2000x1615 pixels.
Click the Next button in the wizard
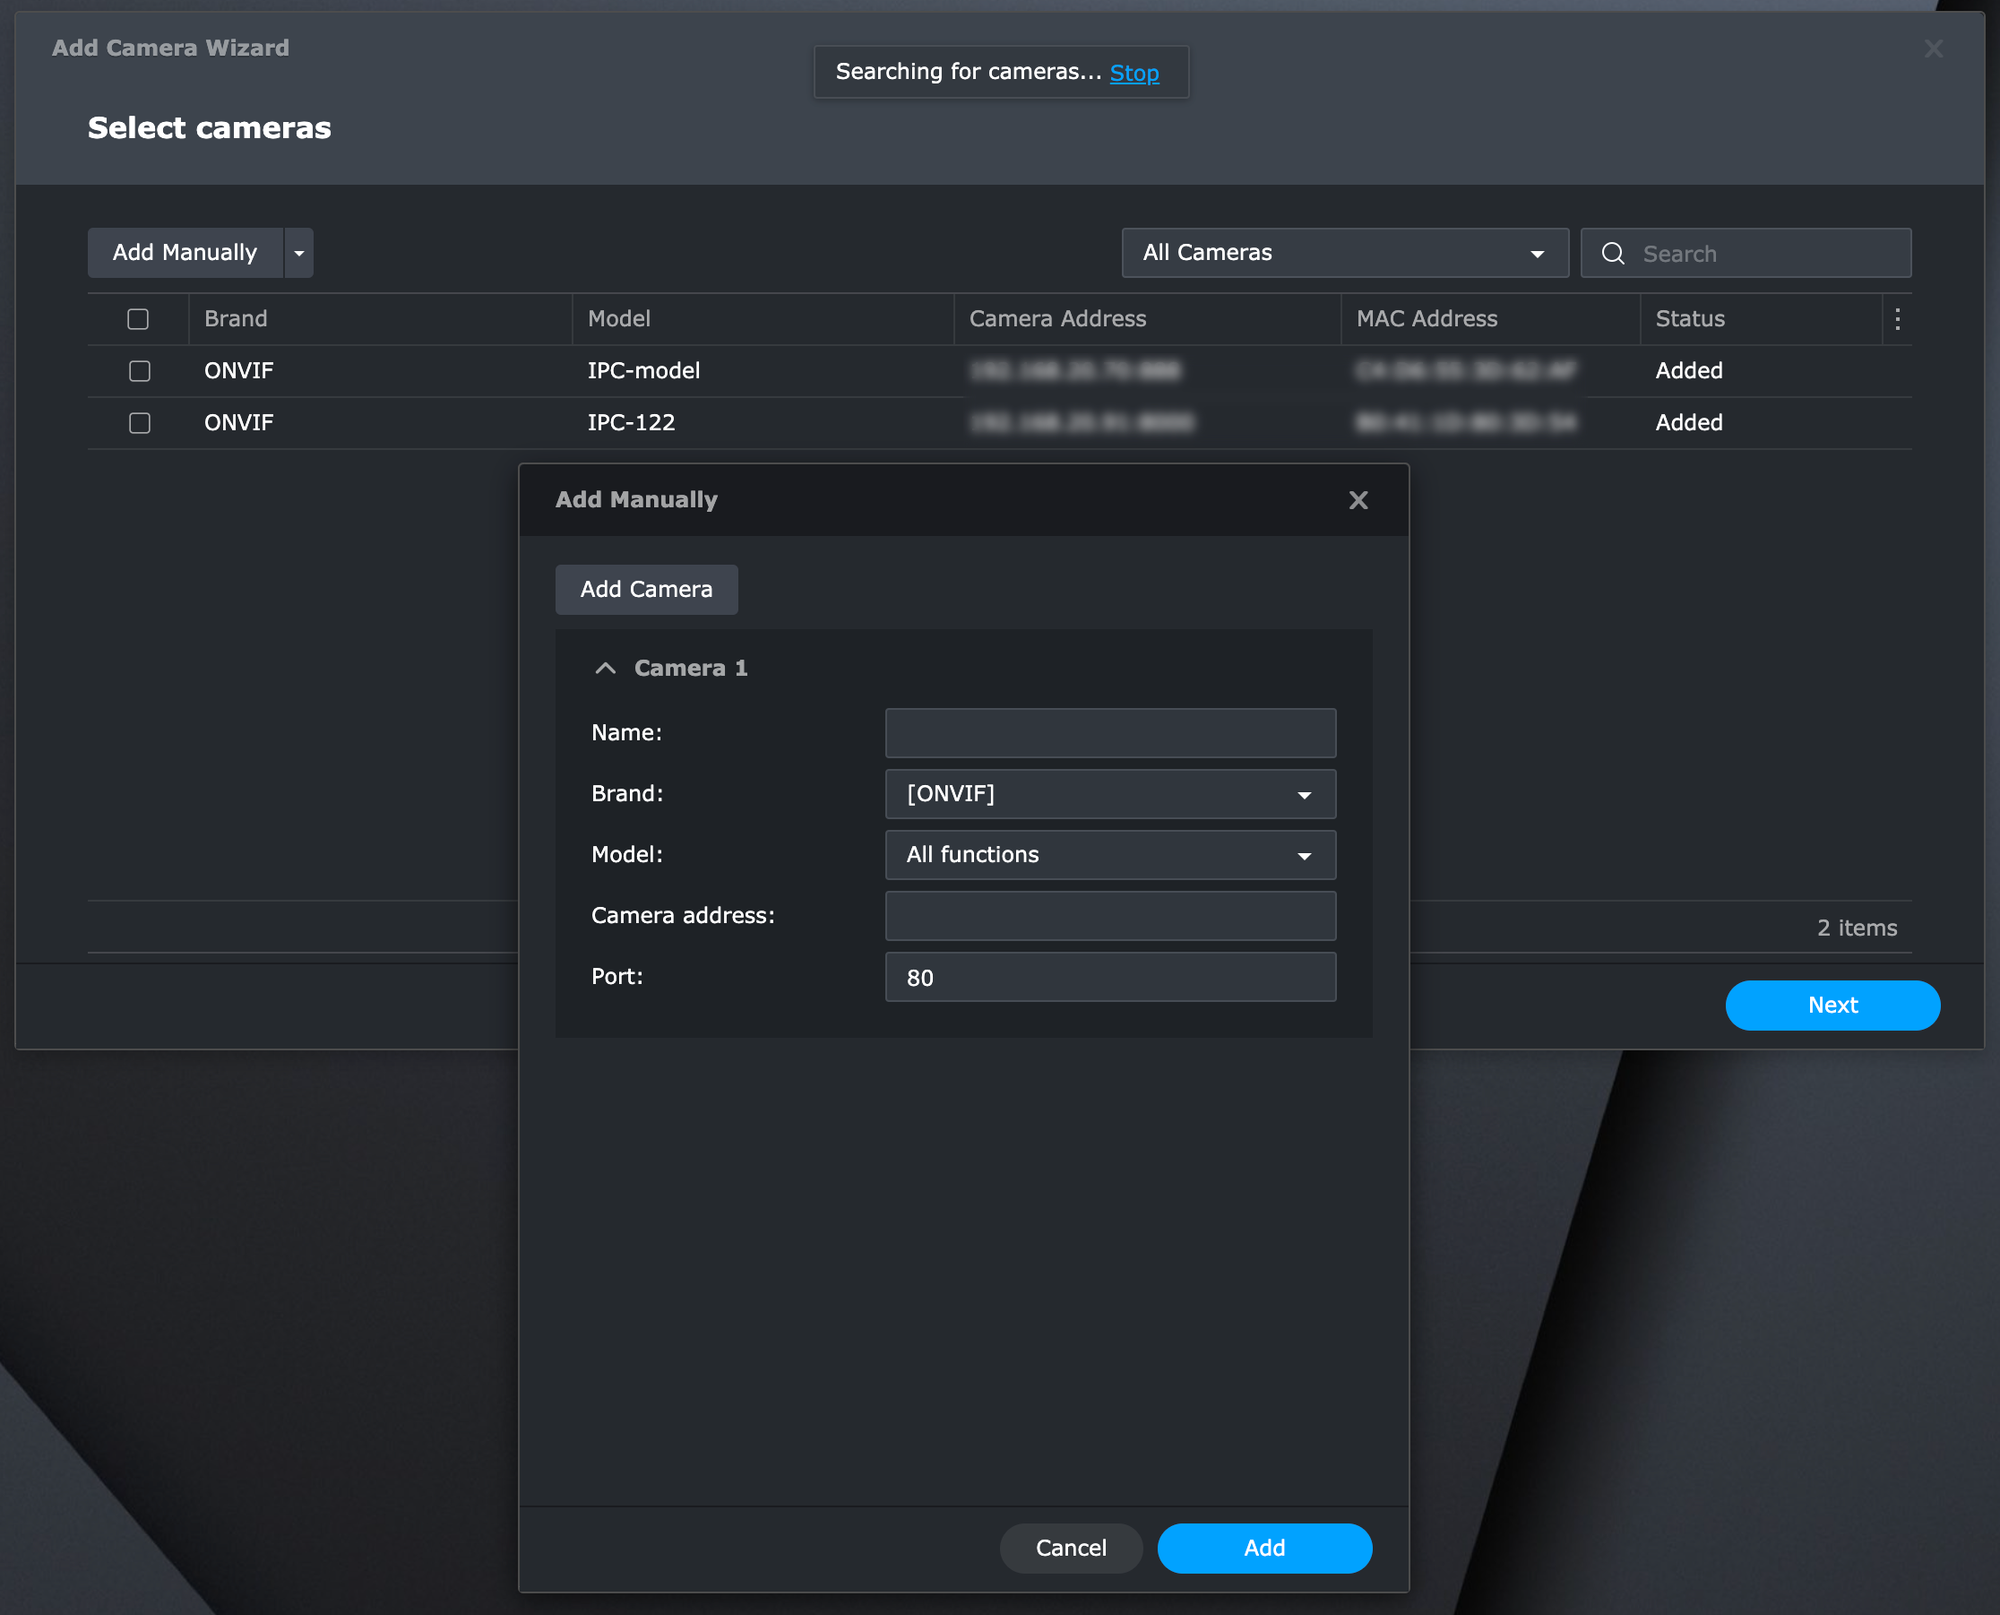tap(1832, 1005)
